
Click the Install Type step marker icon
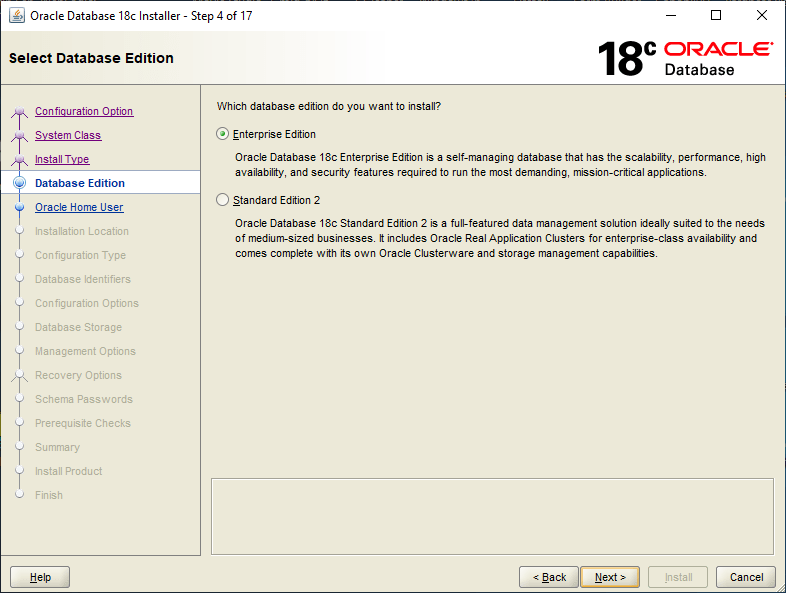pos(20,159)
